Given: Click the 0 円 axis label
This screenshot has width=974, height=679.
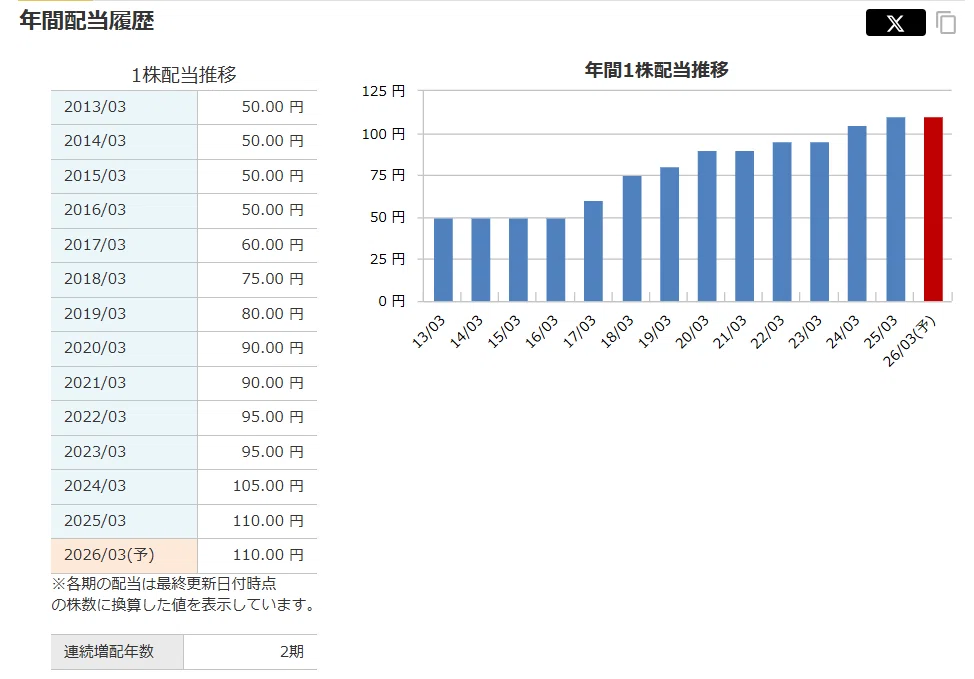Looking at the screenshot, I should pyautogui.click(x=392, y=301).
